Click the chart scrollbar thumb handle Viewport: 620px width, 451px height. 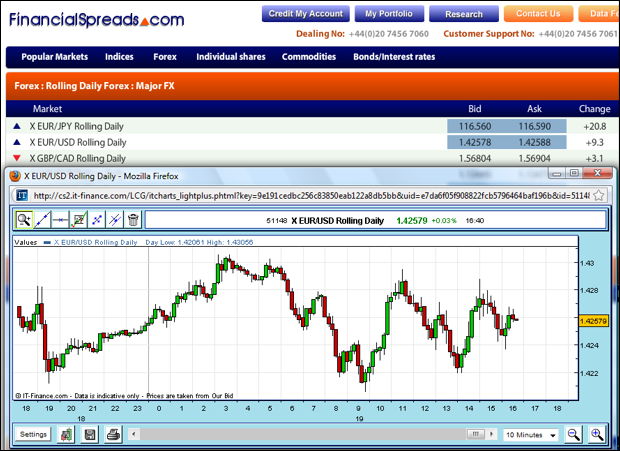tap(476, 434)
